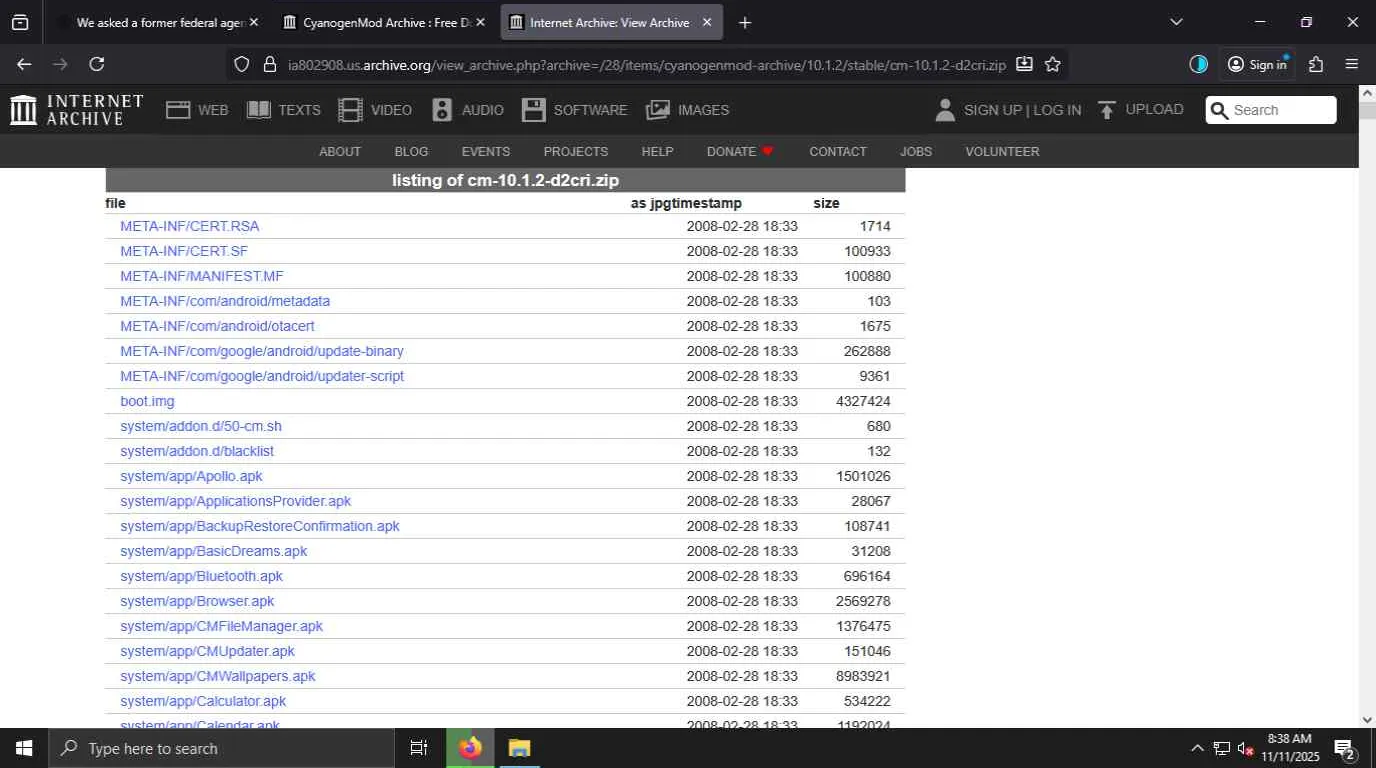
Task: Open the system/addon.d/50-cm.sh link
Action: point(201,426)
